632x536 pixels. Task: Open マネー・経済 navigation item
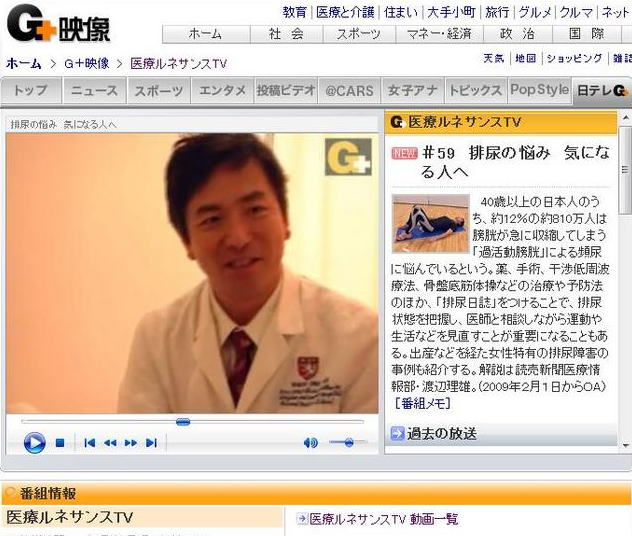tap(439, 34)
